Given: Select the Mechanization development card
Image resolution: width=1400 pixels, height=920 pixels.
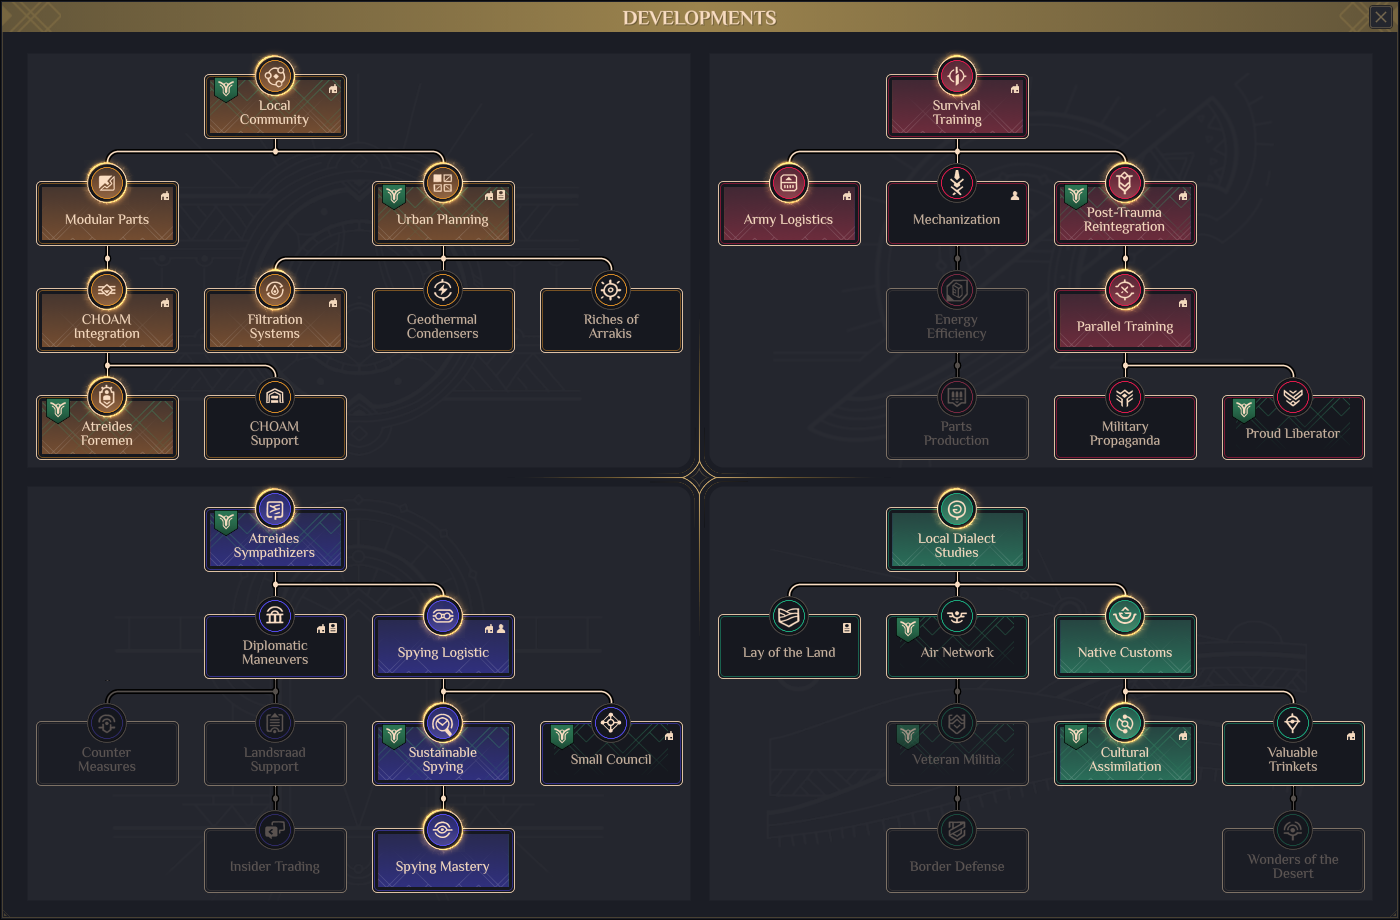Looking at the screenshot, I should (x=957, y=213).
